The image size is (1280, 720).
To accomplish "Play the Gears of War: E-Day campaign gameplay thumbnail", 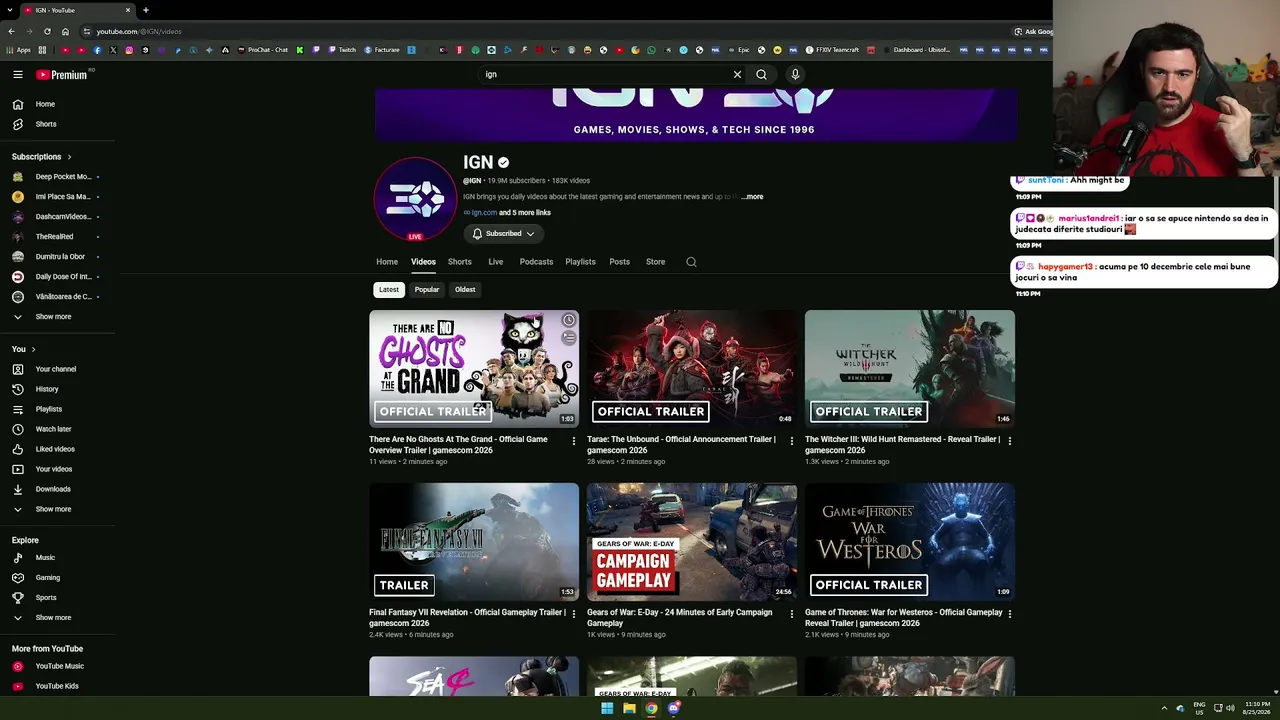I will tap(692, 542).
